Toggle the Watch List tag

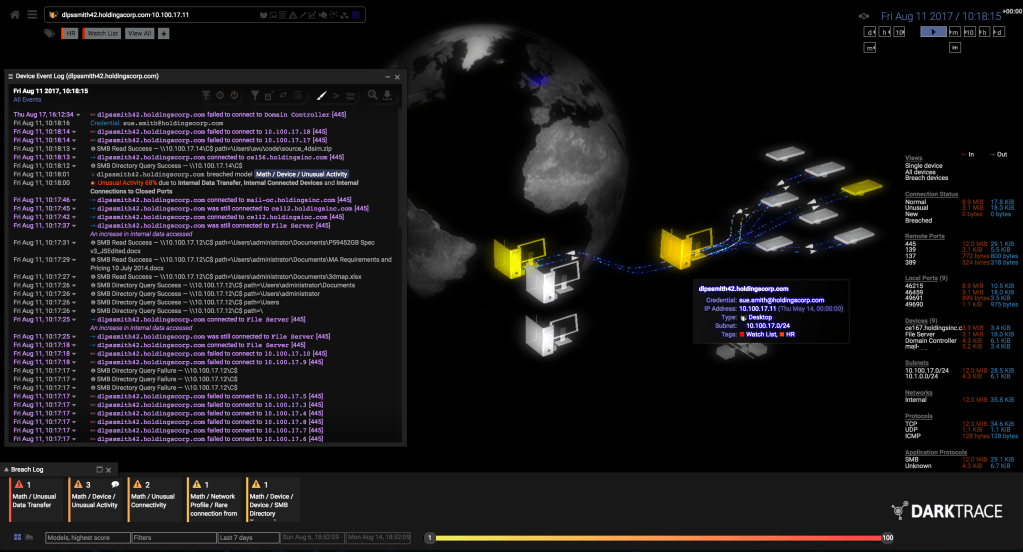(x=102, y=33)
